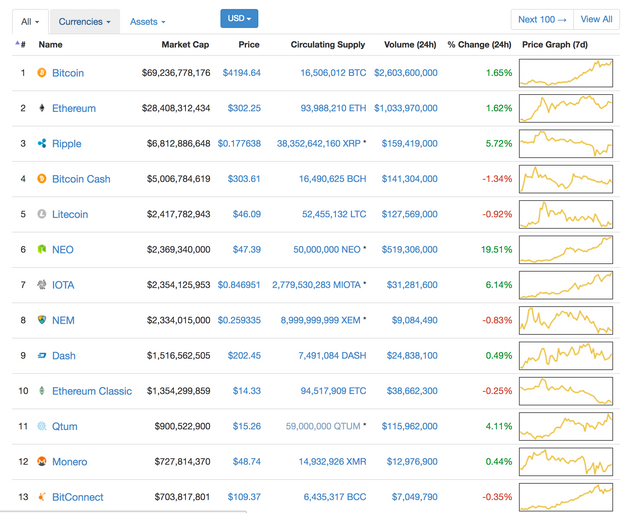Viewport: 640px width, 513px height.
Task: Open Dash 7d price graph
Action: pyautogui.click(x=566, y=355)
